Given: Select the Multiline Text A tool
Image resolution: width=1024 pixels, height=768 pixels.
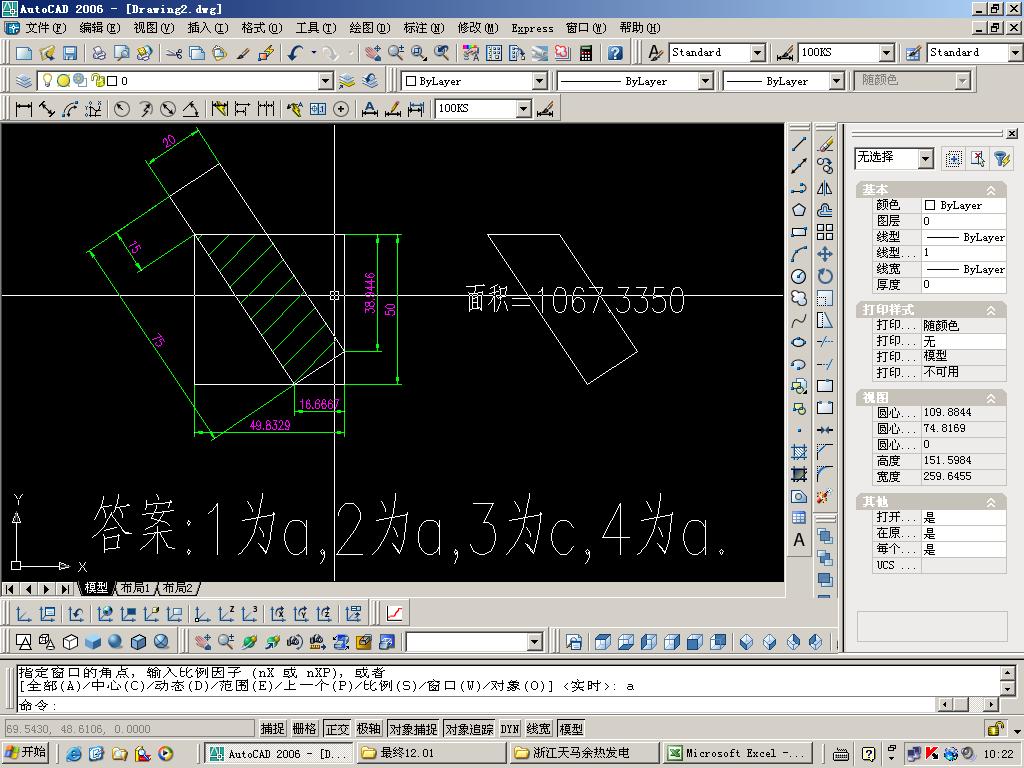Looking at the screenshot, I should pyautogui.click(x=799, y=540).
